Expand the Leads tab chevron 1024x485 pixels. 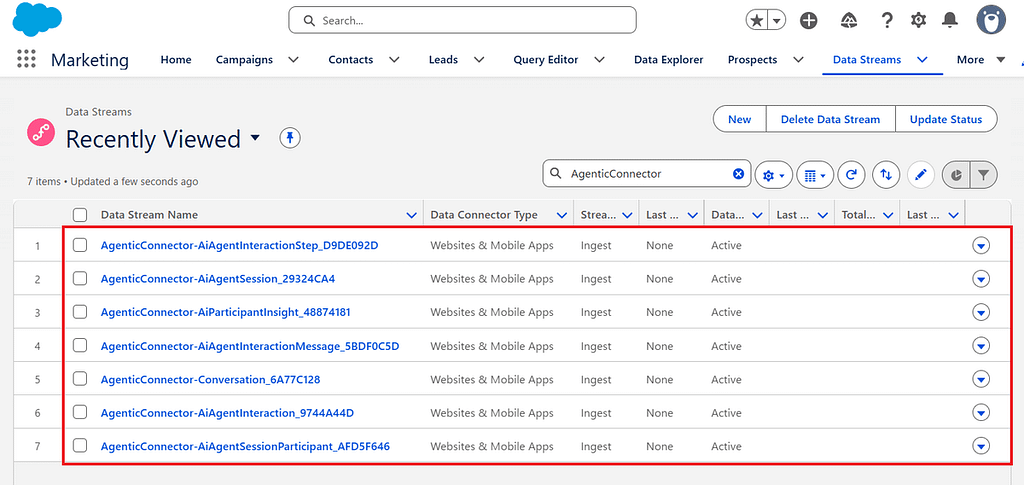point(479,59)
